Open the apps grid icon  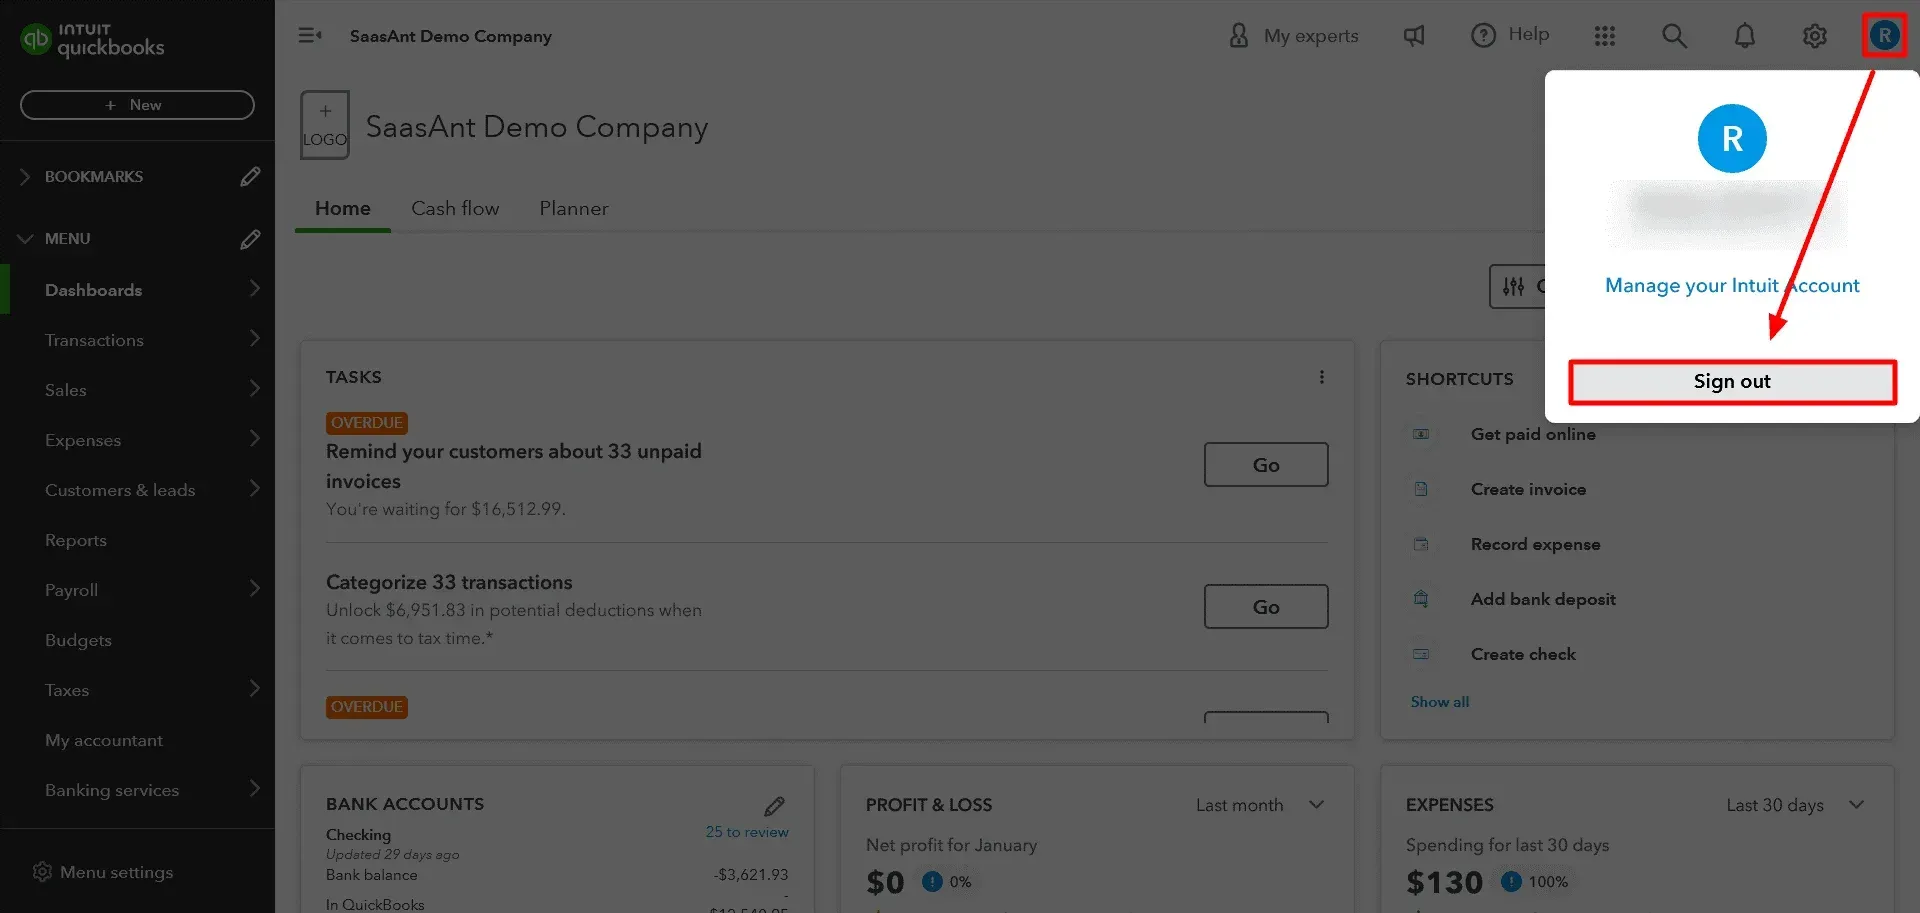click(x=1605, y=36)
